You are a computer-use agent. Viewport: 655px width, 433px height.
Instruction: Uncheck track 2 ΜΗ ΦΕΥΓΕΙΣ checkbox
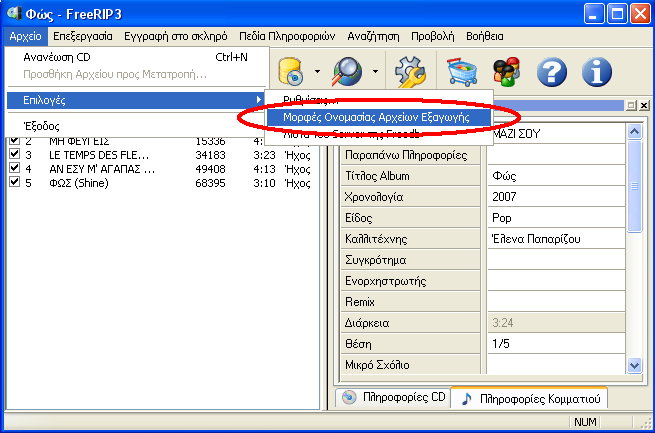15,140
